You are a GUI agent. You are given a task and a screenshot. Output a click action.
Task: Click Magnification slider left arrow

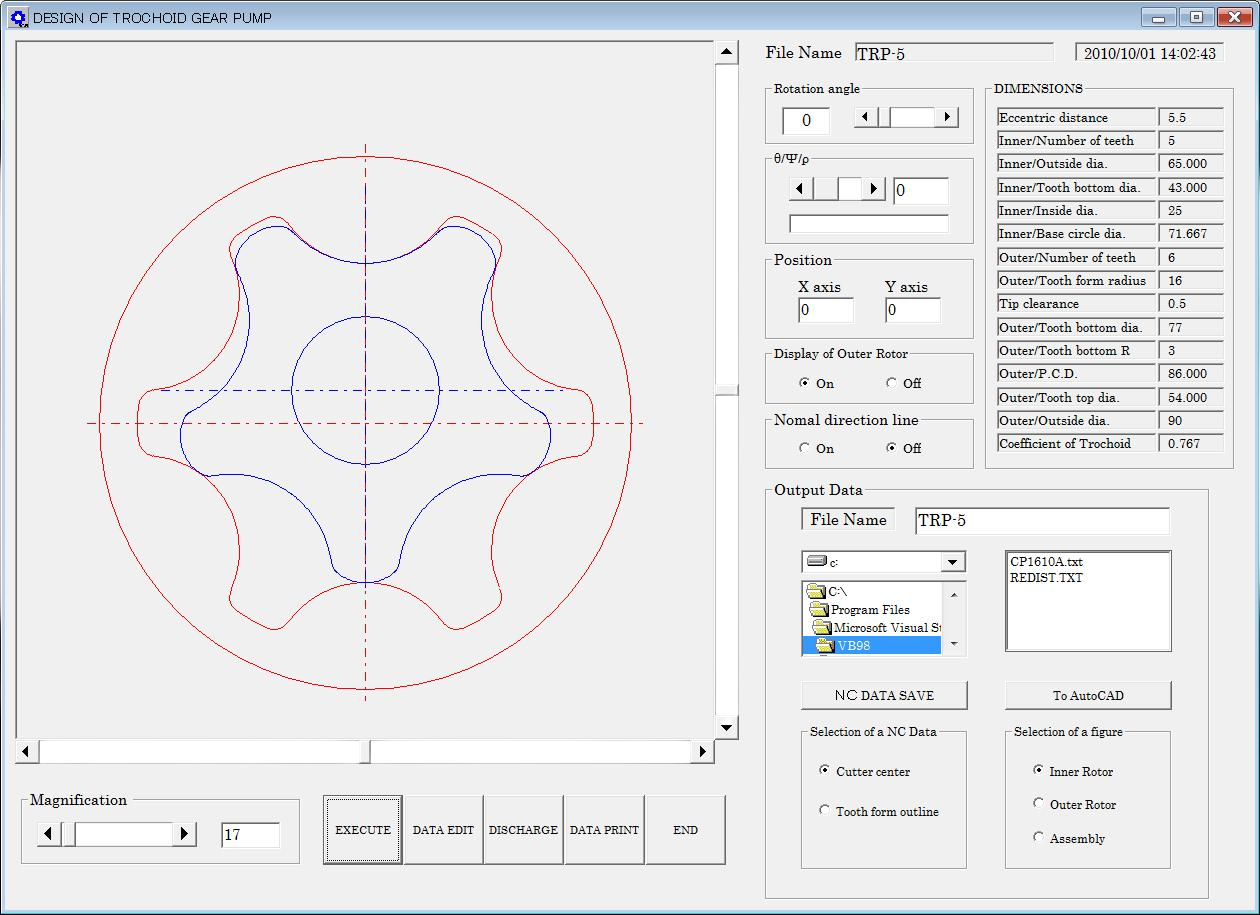pyautogui.click(x=50, y=834)
